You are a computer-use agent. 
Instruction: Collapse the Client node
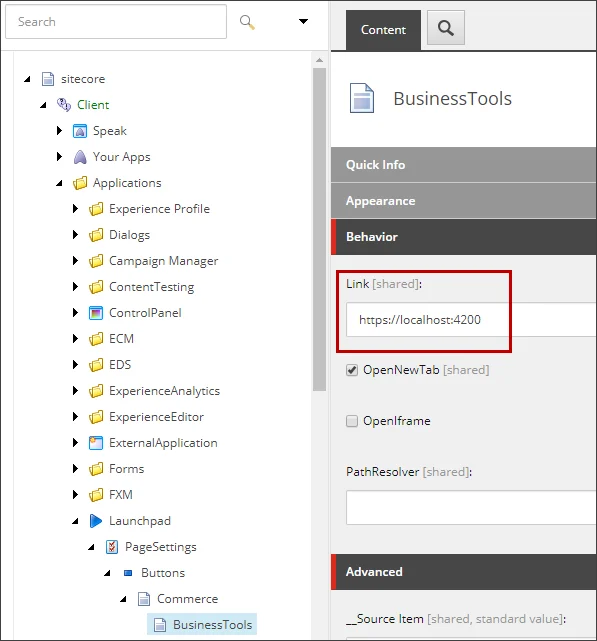pos(43,105)
